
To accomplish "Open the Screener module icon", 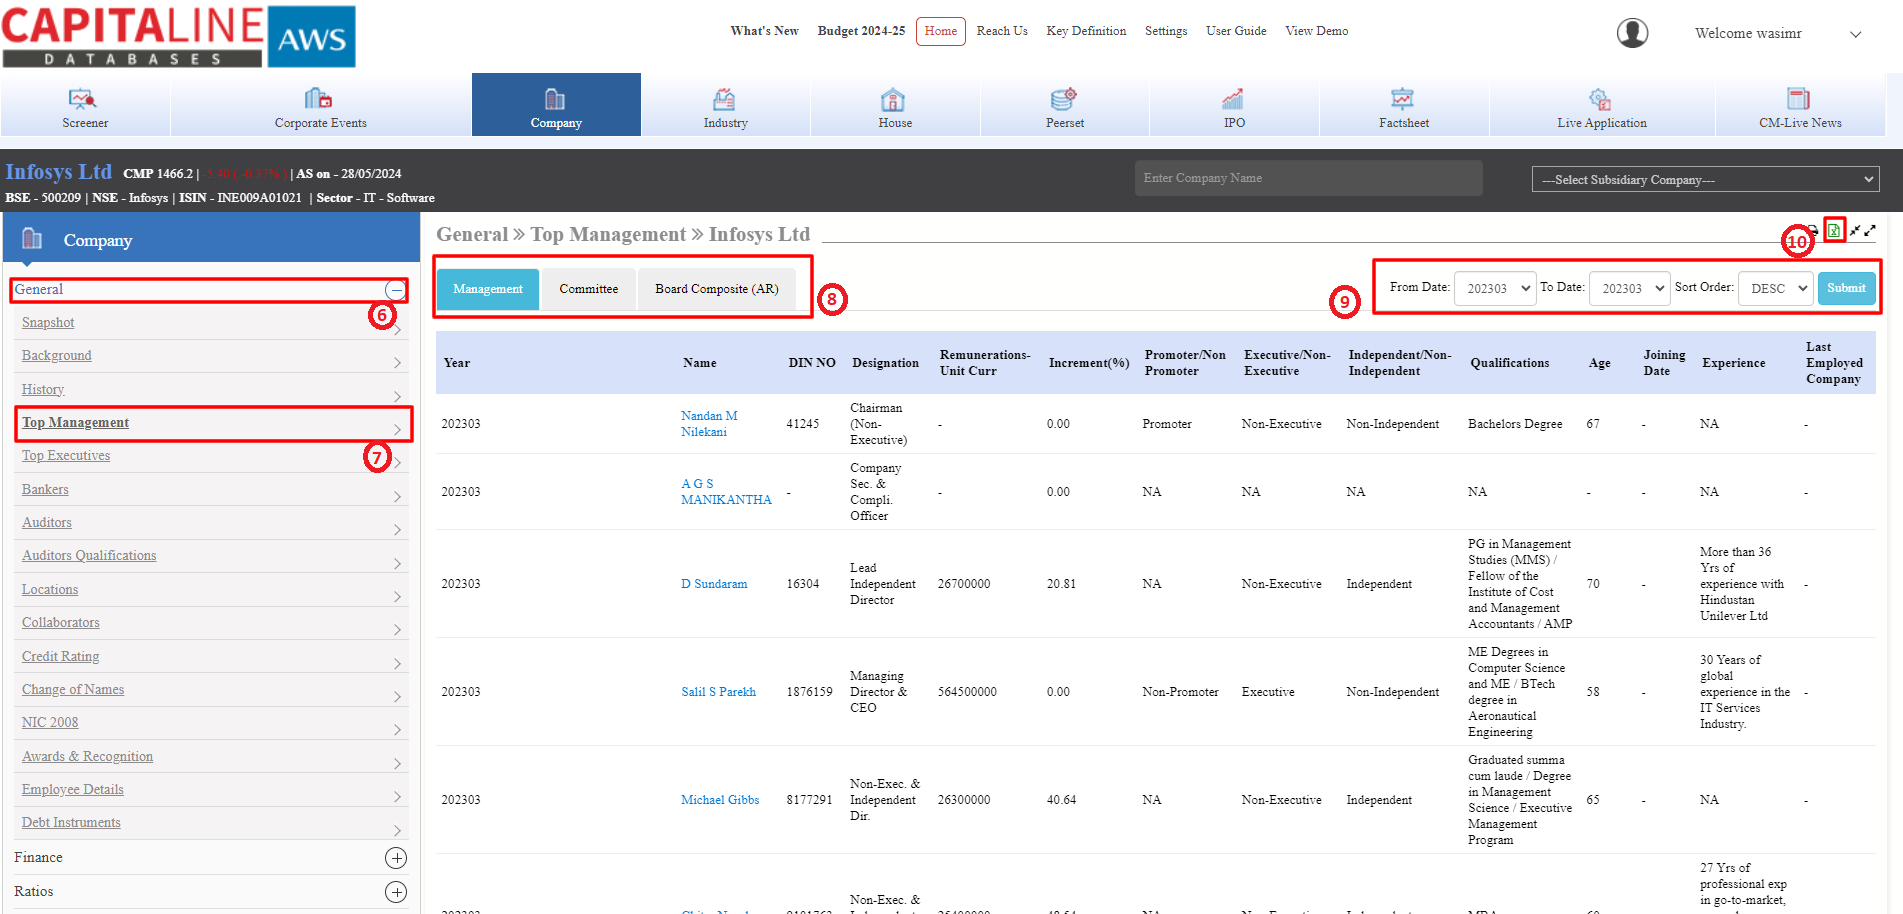I will pos(82,99).
